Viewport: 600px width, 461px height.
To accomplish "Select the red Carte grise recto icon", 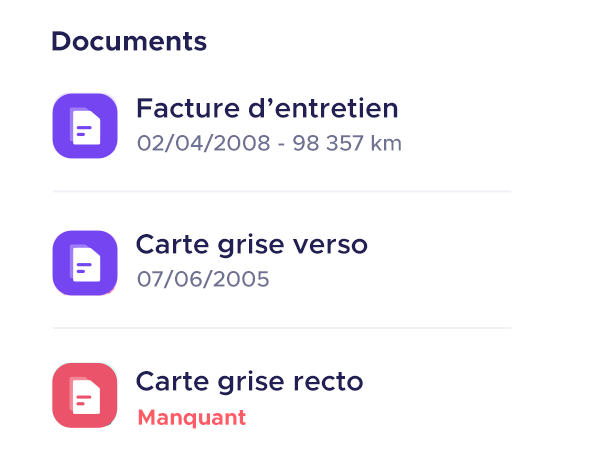I will (x=85, y=396).
